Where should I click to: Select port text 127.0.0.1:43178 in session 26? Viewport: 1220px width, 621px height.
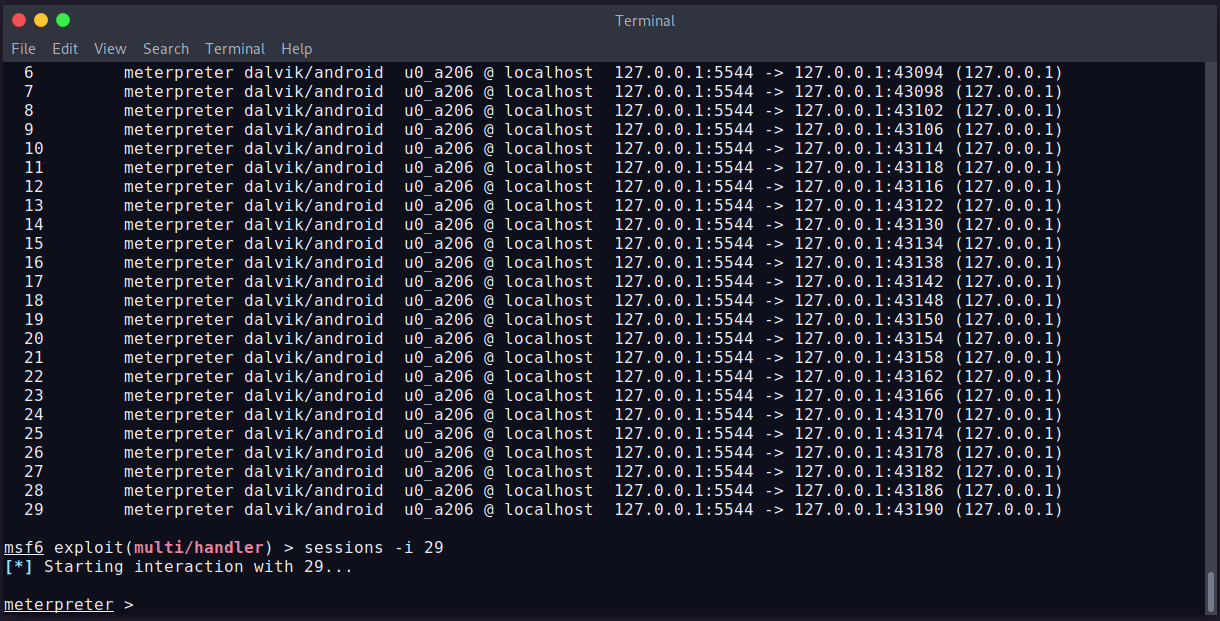869,452
